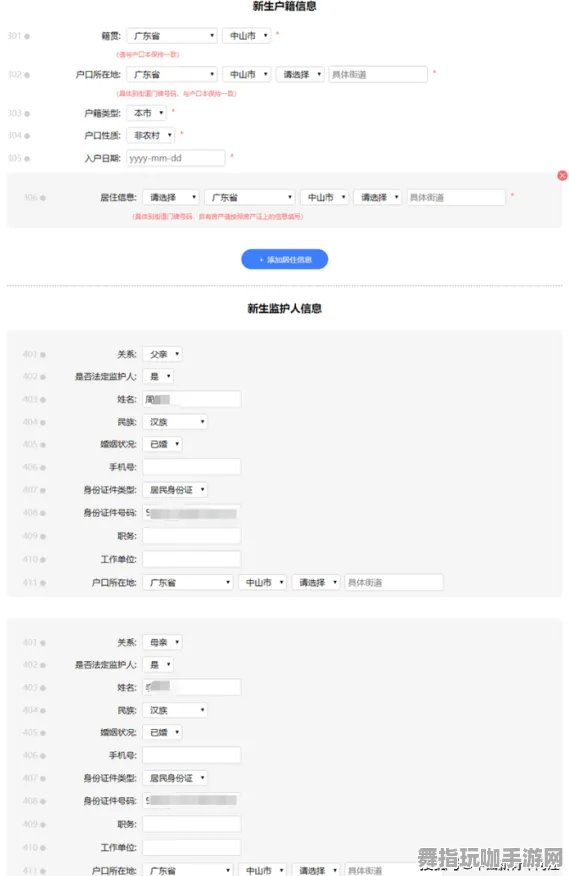The height and width of the screenshot is (876, 569).
Task: Open the 关系 dropdown showing 母亲
Action: pos(162,642)
